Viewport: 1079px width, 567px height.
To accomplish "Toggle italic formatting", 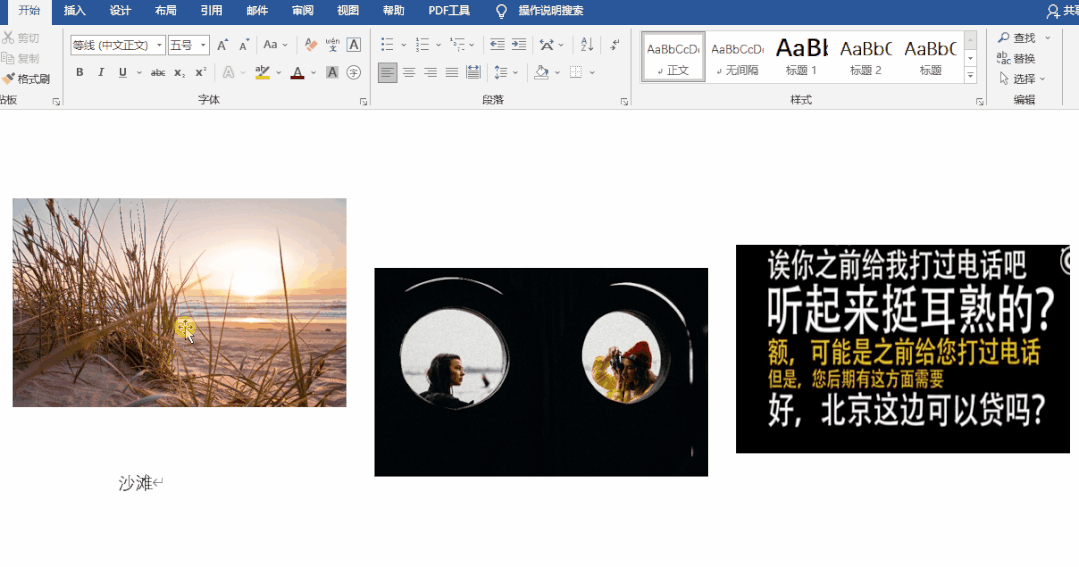I will pyautogui.click(x=101, y=73).
